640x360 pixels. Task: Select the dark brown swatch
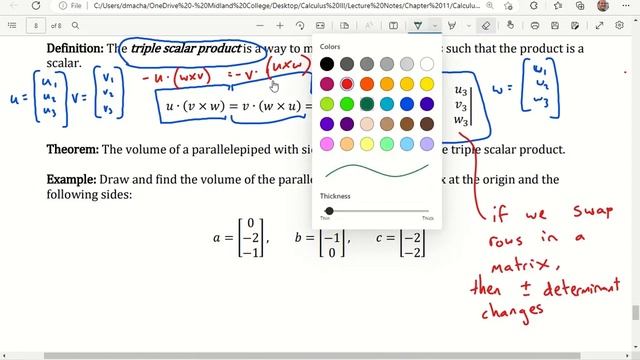(427, 124)
